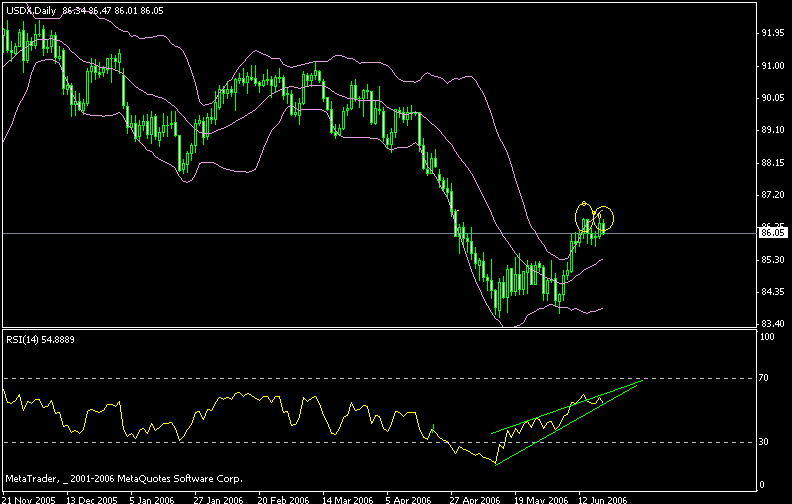This screenshot has width=792, height=504.
Task: Click the 70 level on RSI scale
Action: (x=763, y=378)
